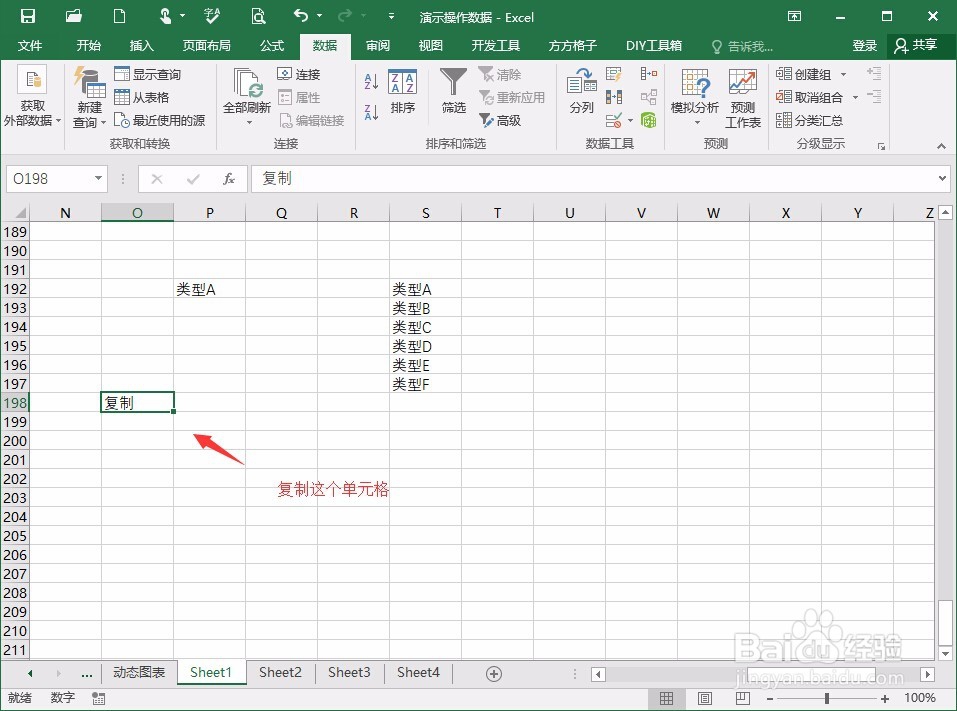Image resolution: width=957 pixels, height=711 pixels.
Task: Expand the Name Box dropdown
Action: click(x=98, y=178)
